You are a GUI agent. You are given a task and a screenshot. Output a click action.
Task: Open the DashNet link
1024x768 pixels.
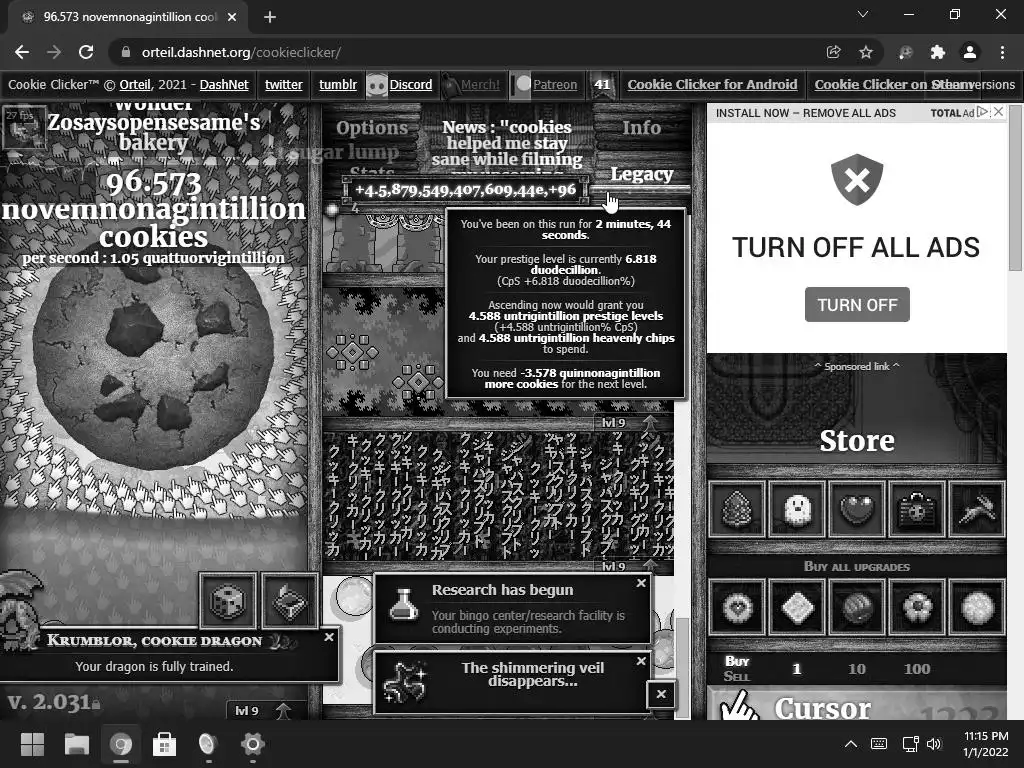(x=224, y=84)
